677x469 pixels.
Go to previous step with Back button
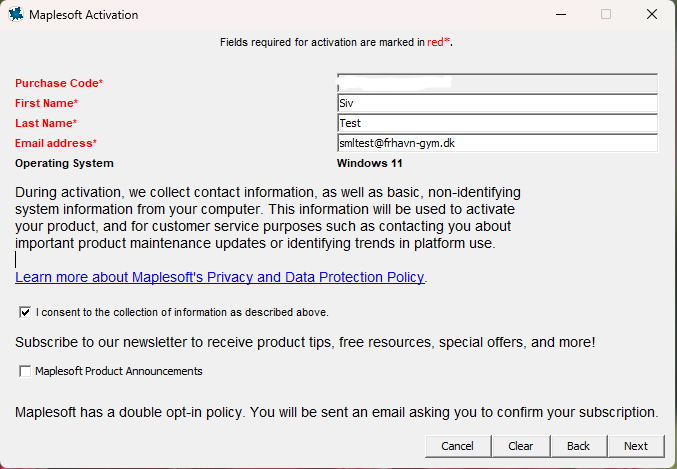(578, 446)
